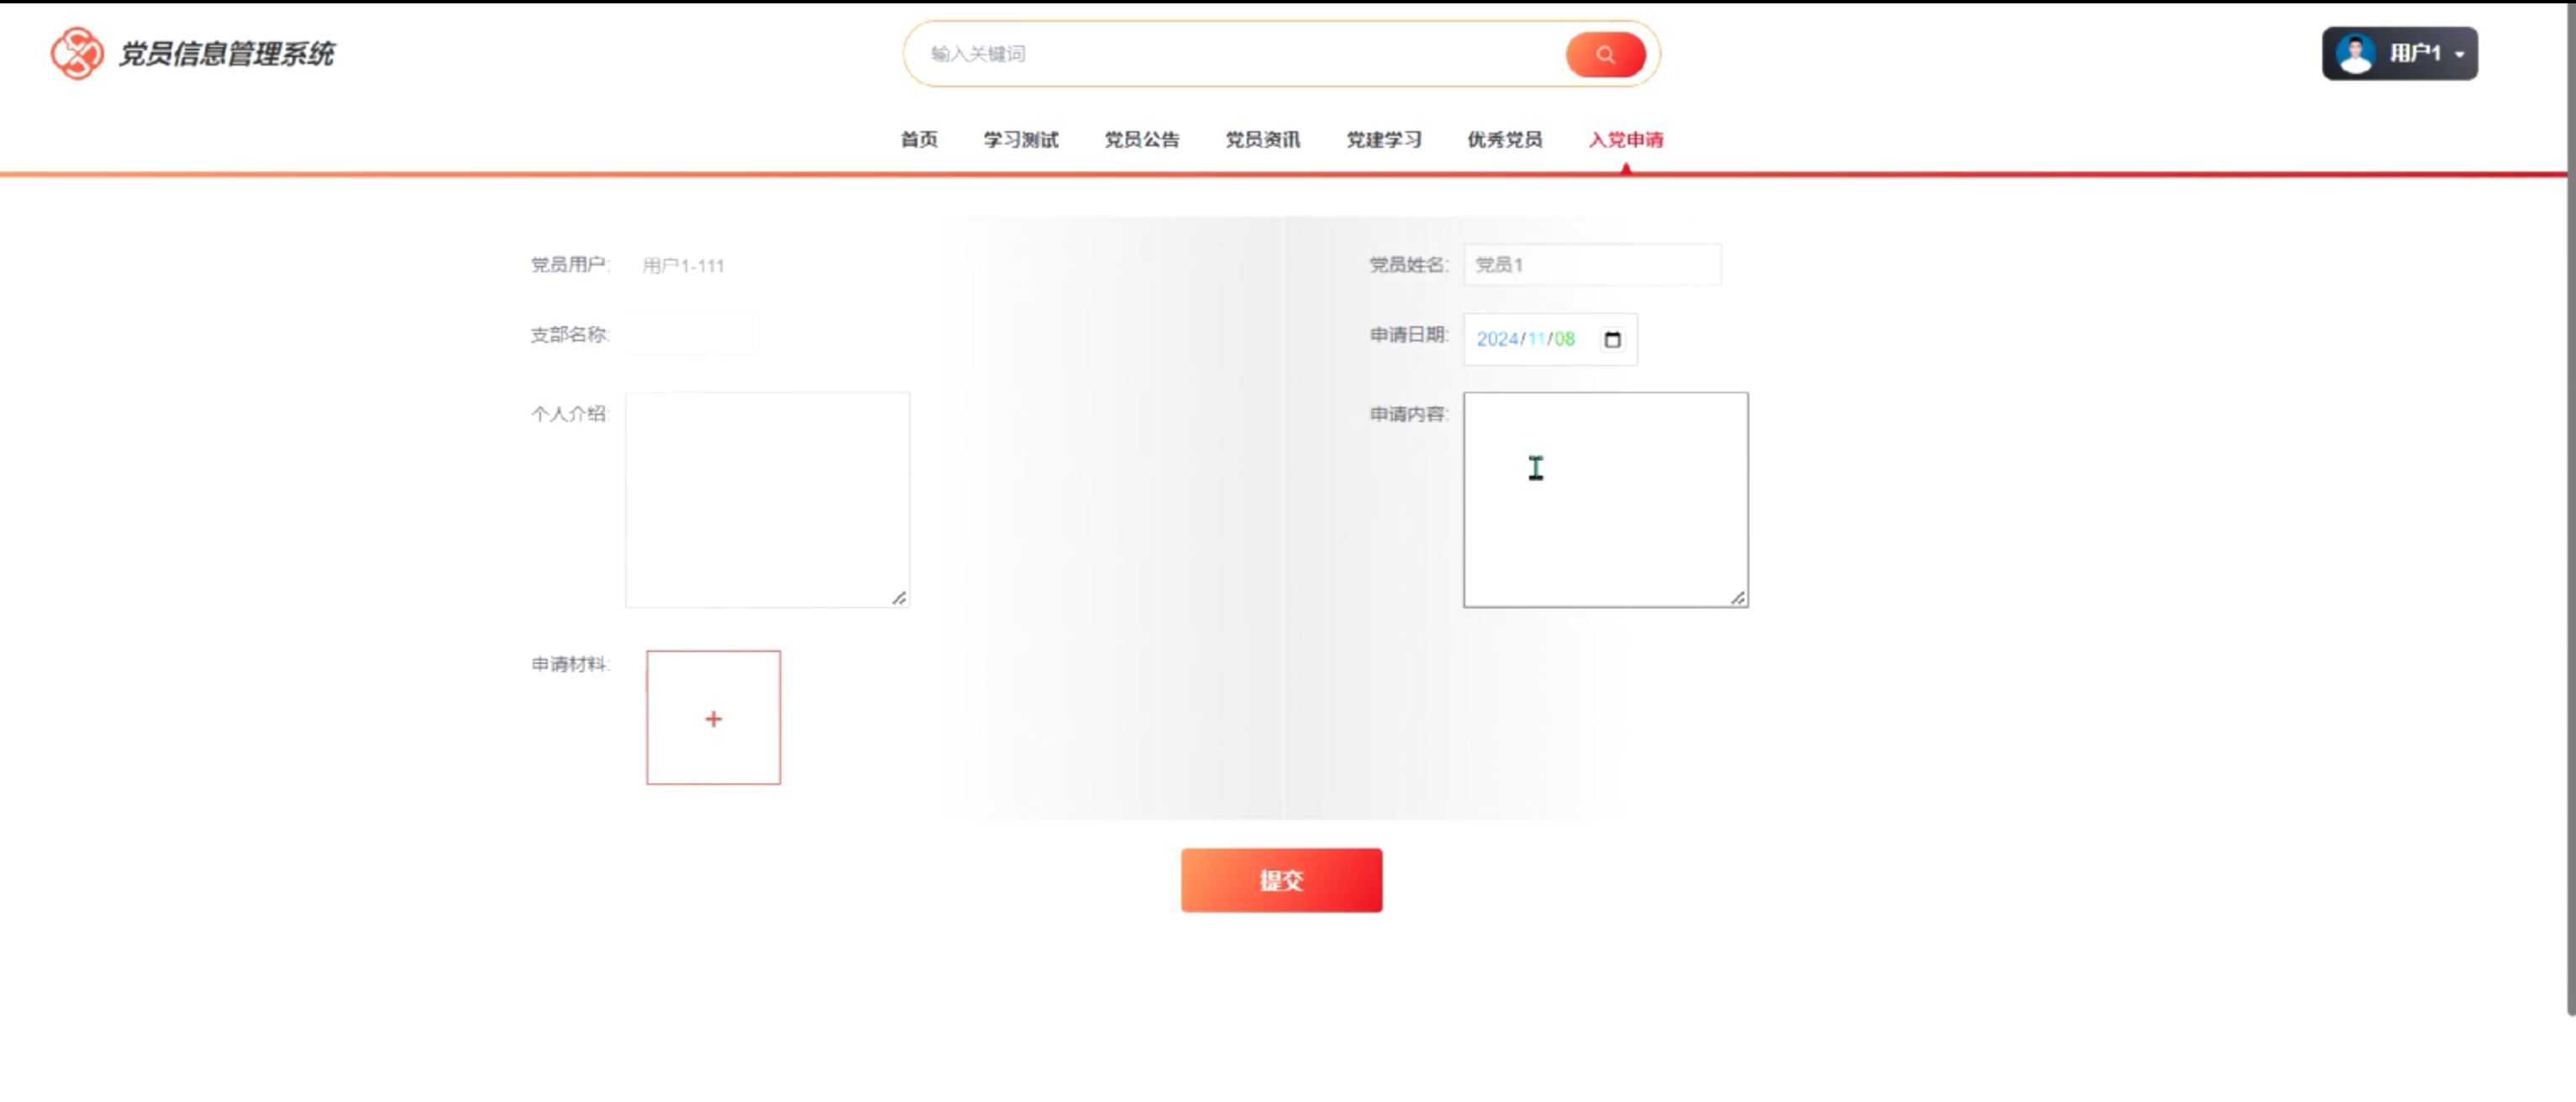Click resize handle of 申请内容 textarea
Viewport: 2576px width, 1102px height.
[1738, 598]
